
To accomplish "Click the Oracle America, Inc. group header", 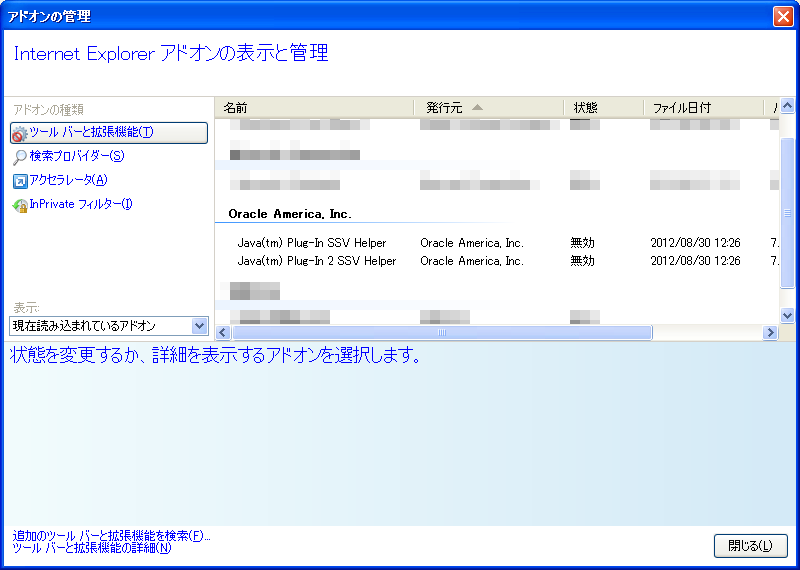I will 289,214.
